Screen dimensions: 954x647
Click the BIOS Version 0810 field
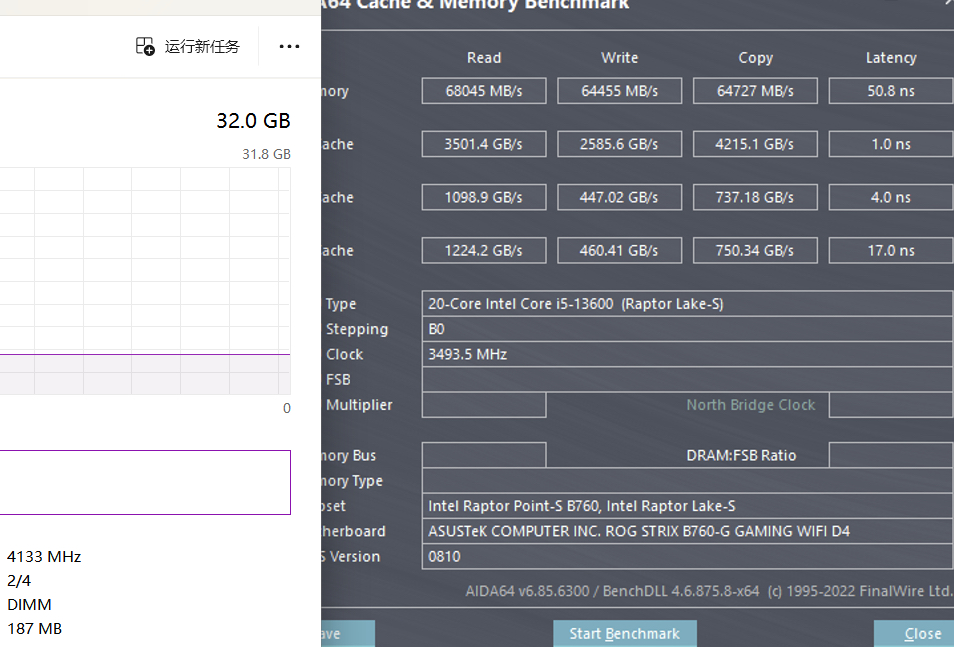click(686, 556)
